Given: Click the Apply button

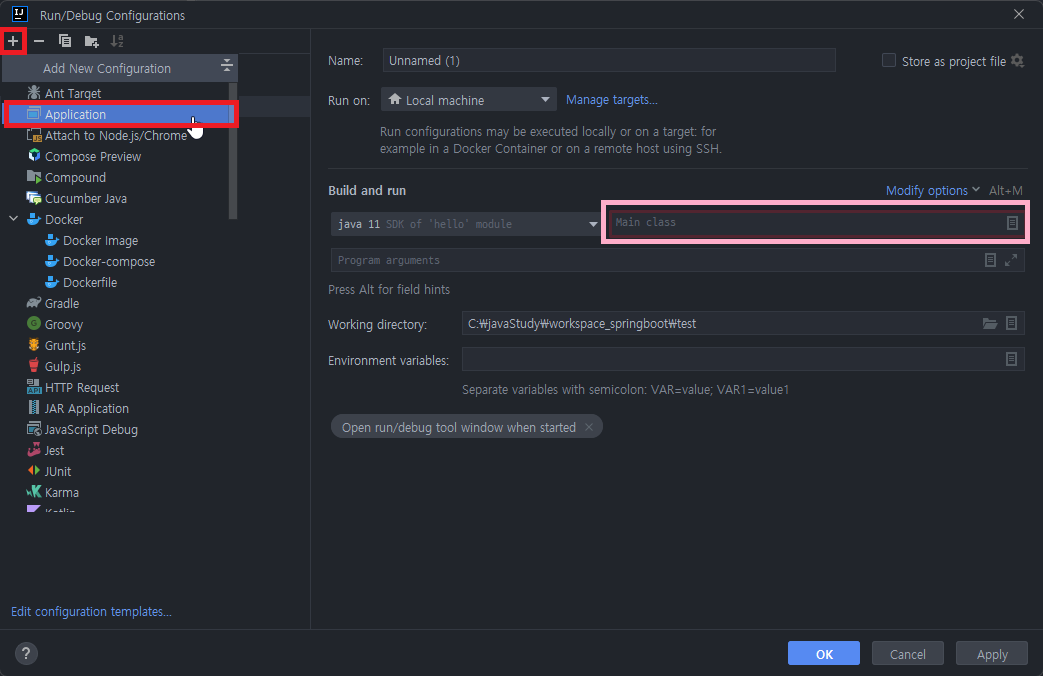Looking at the screenshot, I should point(992,653).
